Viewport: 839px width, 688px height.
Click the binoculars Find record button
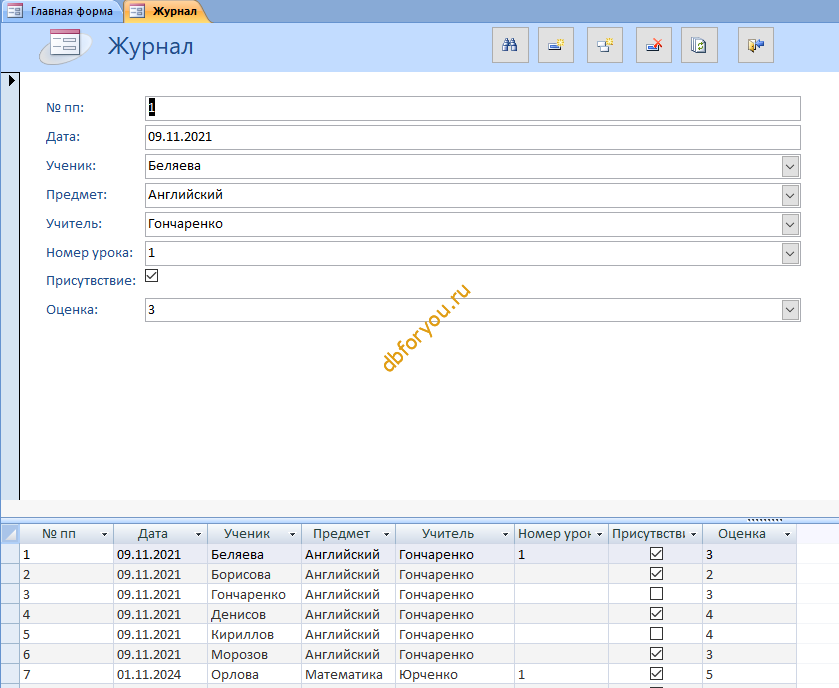click(510, 45)
